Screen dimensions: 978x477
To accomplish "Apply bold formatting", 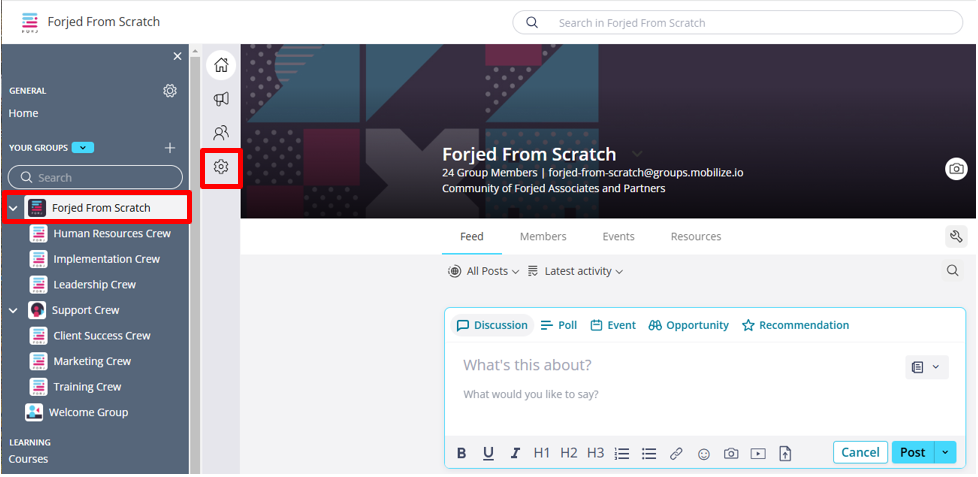I will pos(462,453).
